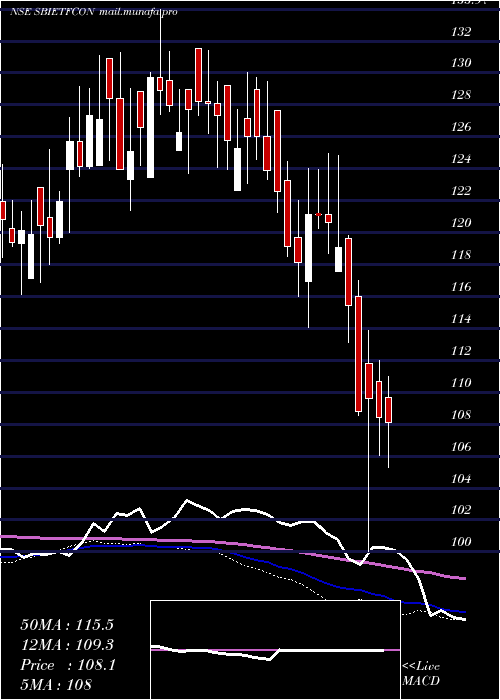Click the NSE SBIETFCON chart title text
The width and height of the screenshot is (500, 700).
pos(52,12)
